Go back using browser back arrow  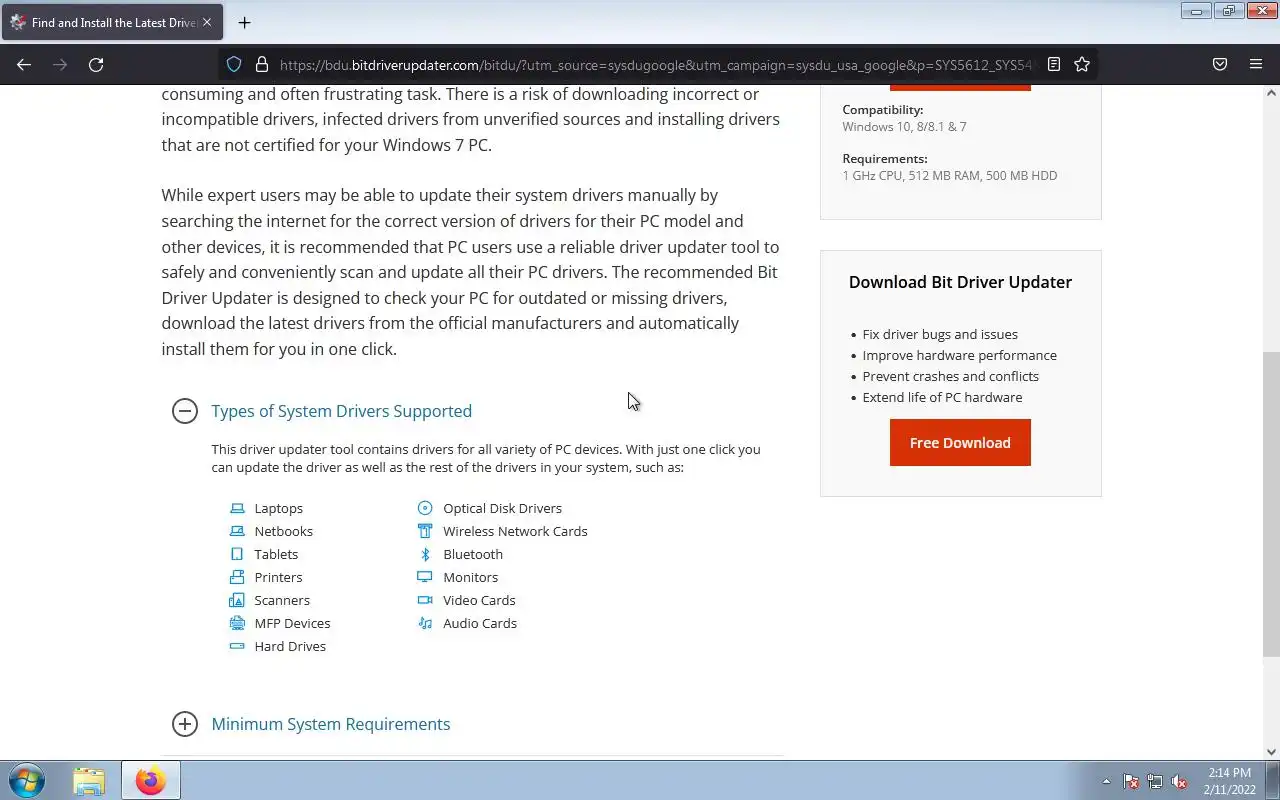click(x=24, y=64)
